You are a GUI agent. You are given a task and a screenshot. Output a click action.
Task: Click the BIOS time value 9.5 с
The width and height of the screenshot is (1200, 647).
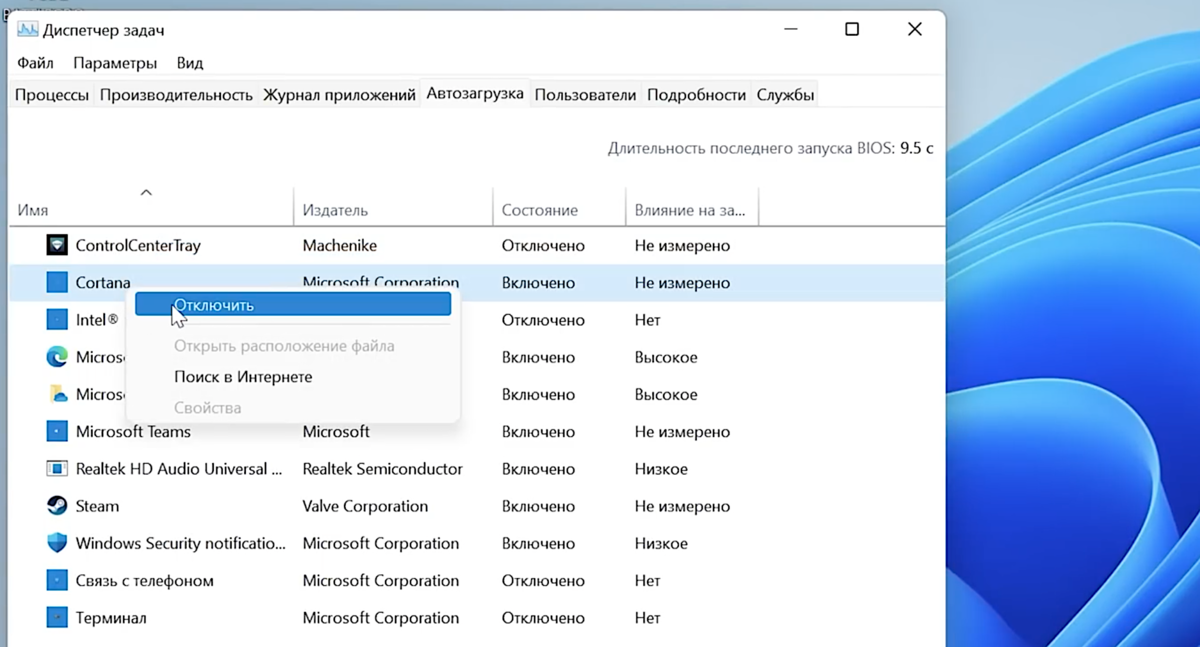[916, 148]
